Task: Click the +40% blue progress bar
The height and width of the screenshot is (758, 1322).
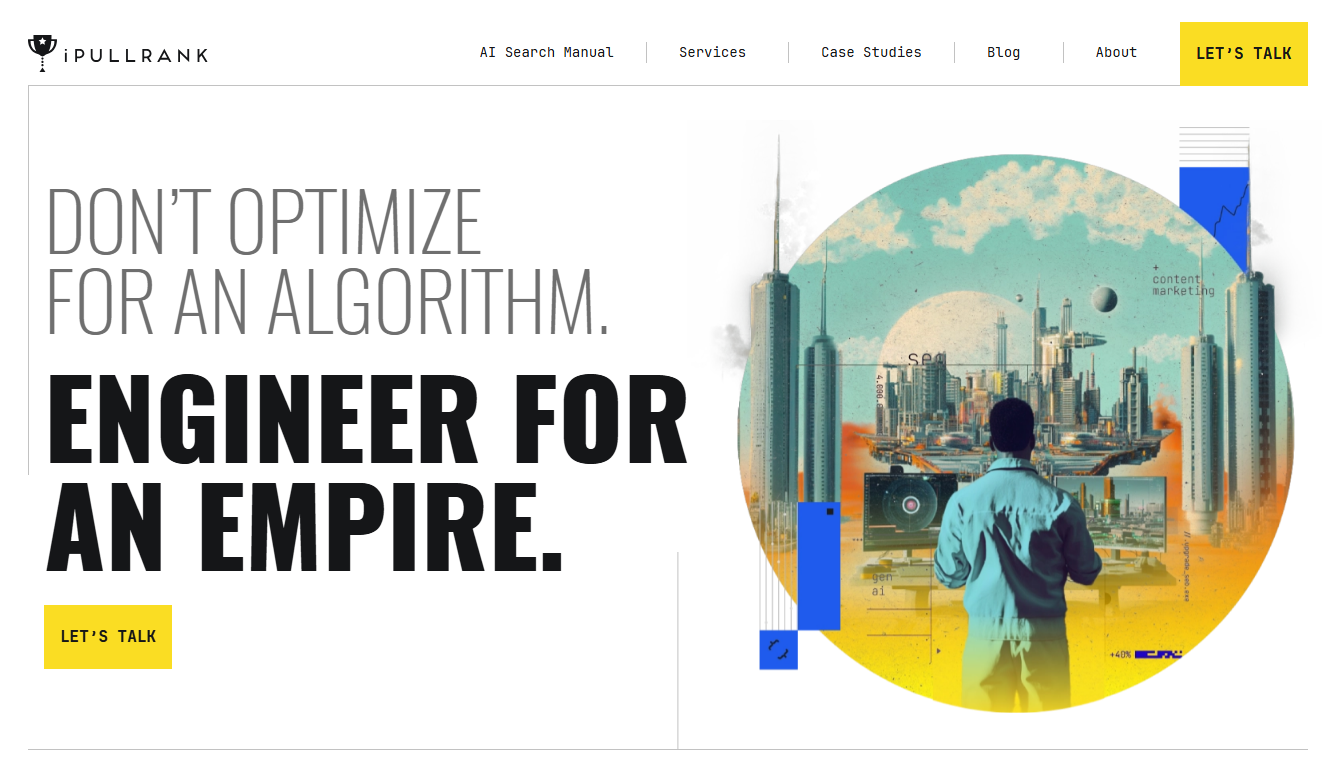Action: coord(1158,654)
